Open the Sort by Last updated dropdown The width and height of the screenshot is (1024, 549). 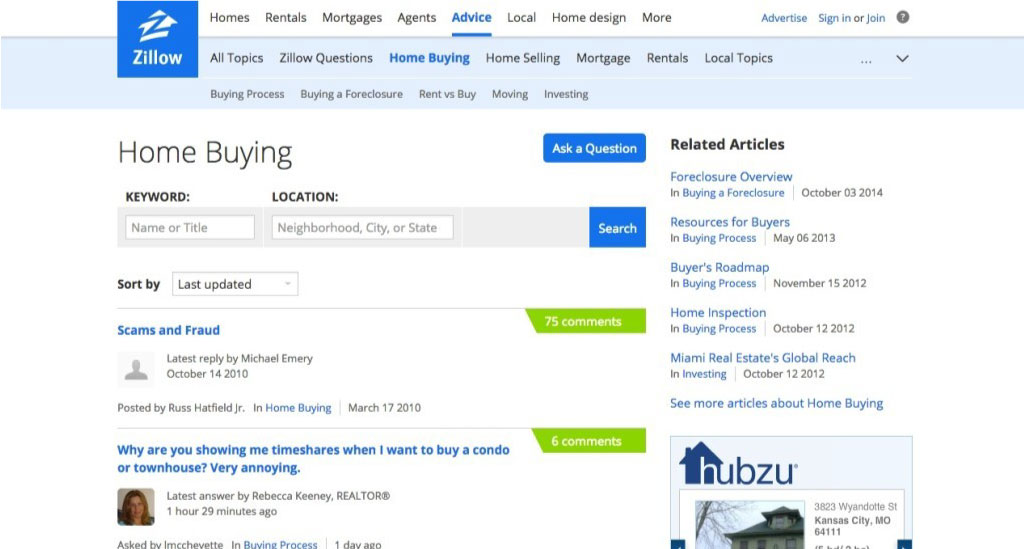(235, 284)
